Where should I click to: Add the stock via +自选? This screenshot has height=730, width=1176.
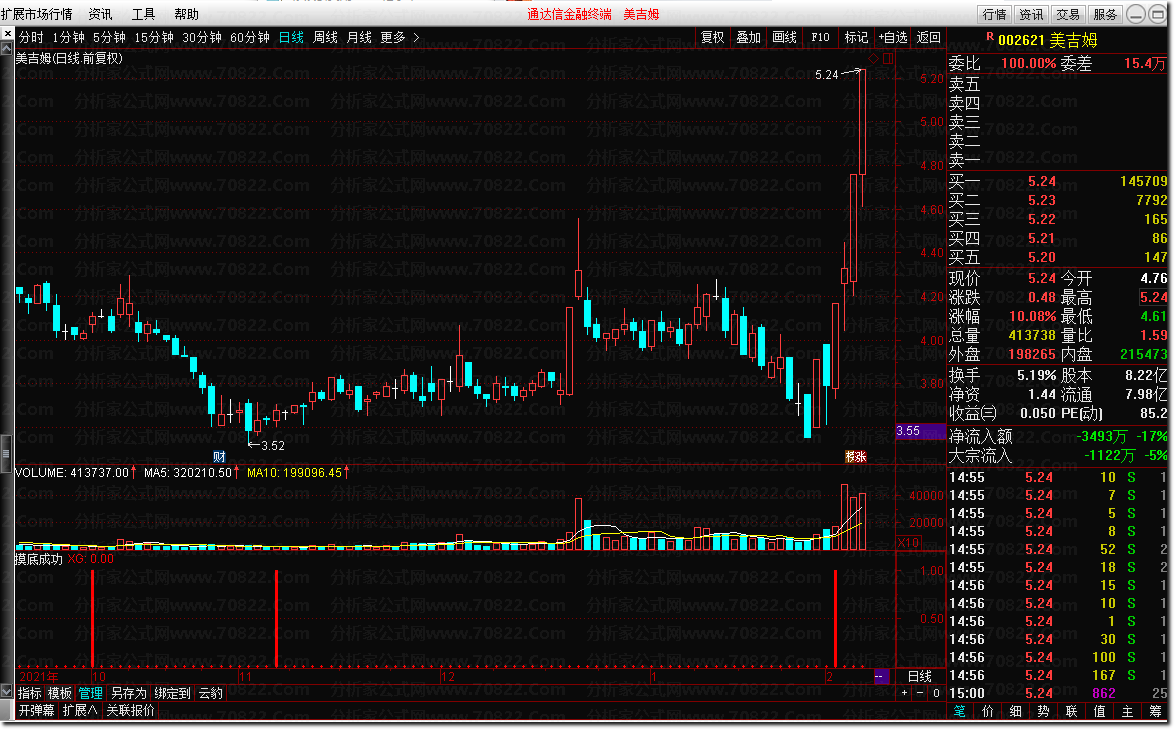tap(892, 37)
